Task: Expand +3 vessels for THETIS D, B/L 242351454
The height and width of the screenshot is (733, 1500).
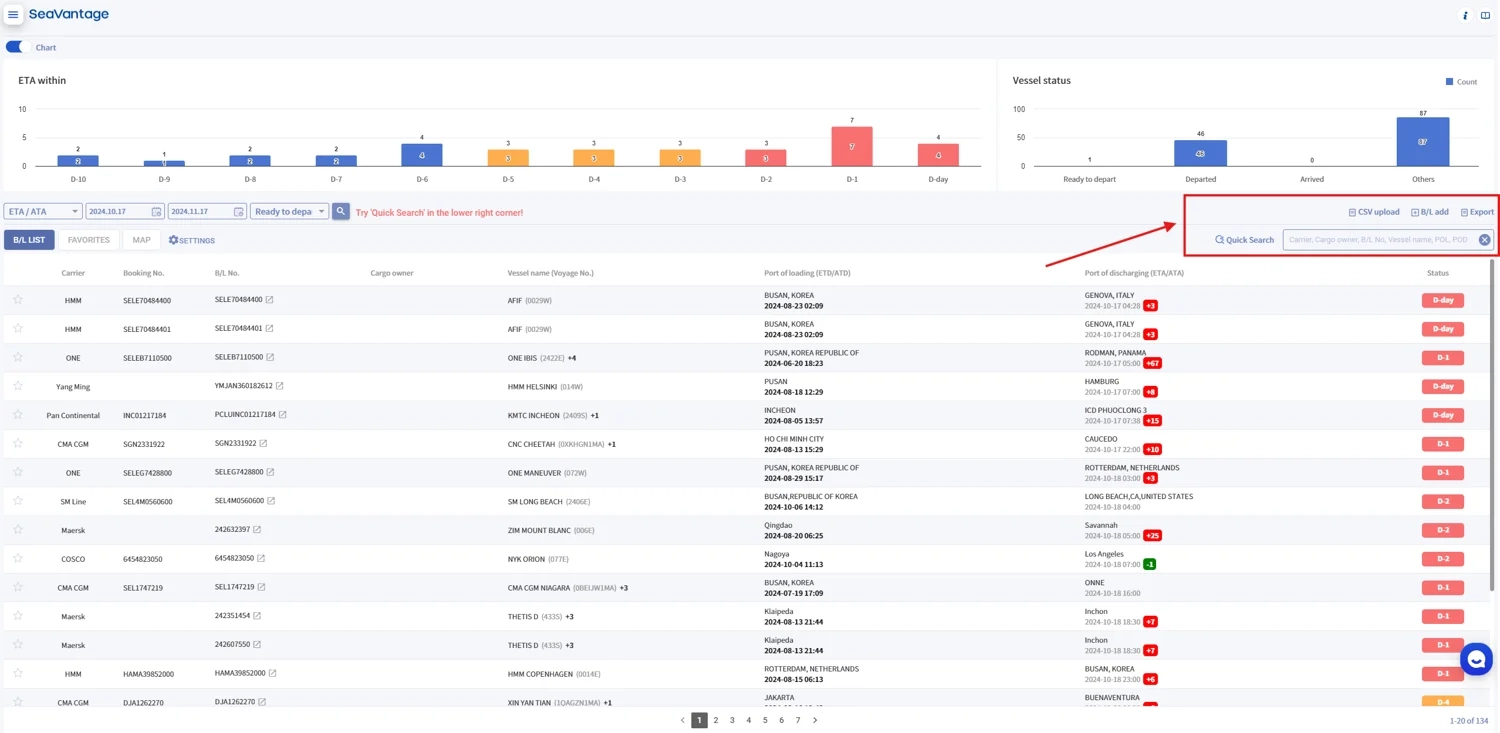Action: 570,617
